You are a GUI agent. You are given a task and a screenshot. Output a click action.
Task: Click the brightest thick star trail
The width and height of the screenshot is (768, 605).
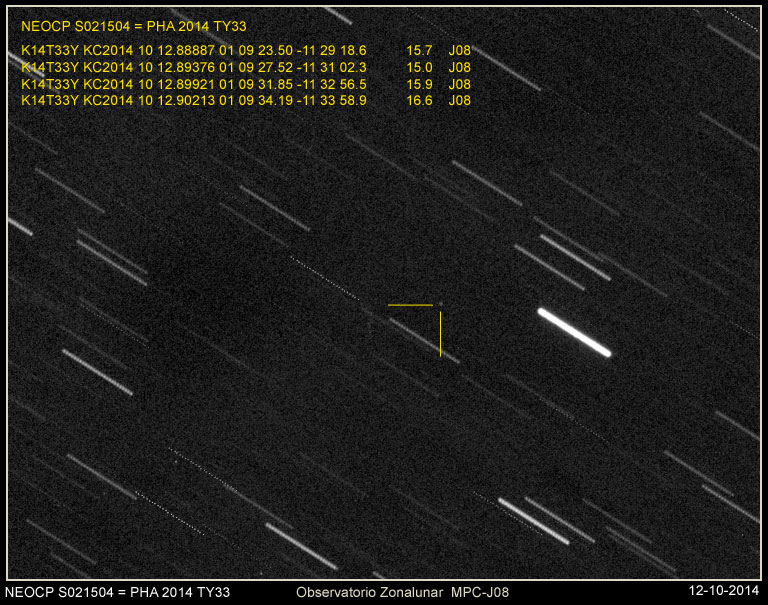click(574, 332)
